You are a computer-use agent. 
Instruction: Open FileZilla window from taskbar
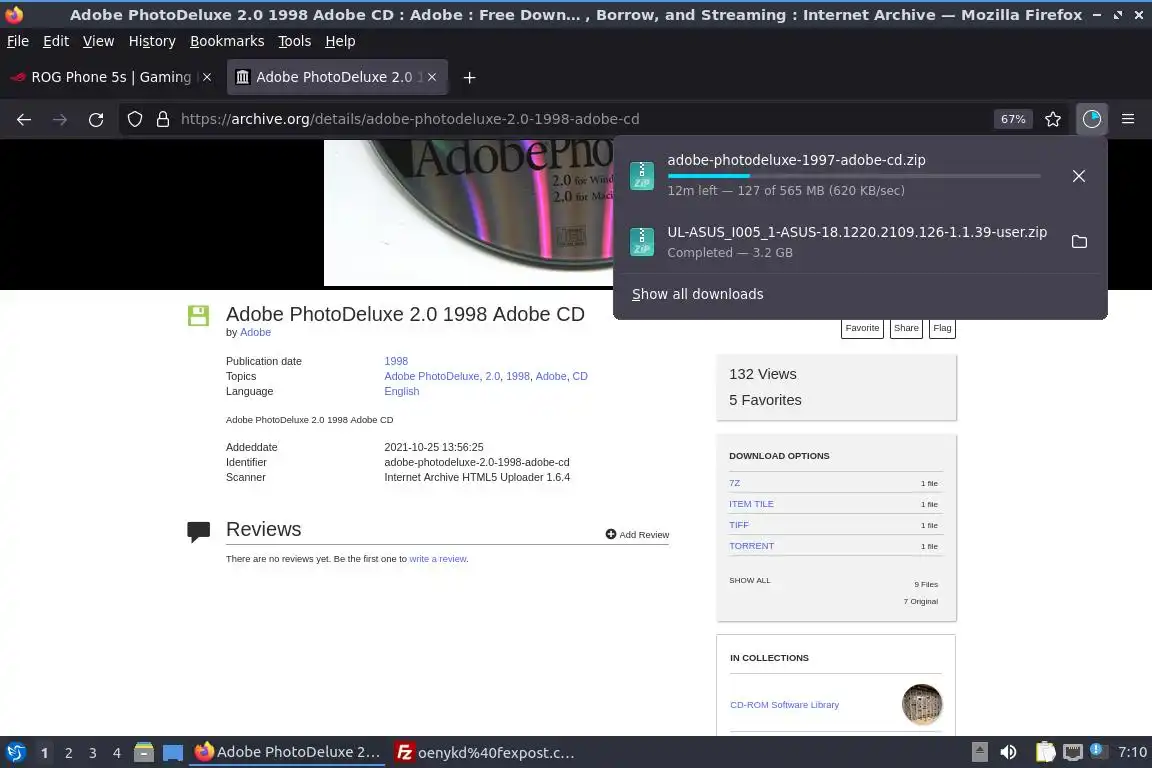[x=485, y=753]
